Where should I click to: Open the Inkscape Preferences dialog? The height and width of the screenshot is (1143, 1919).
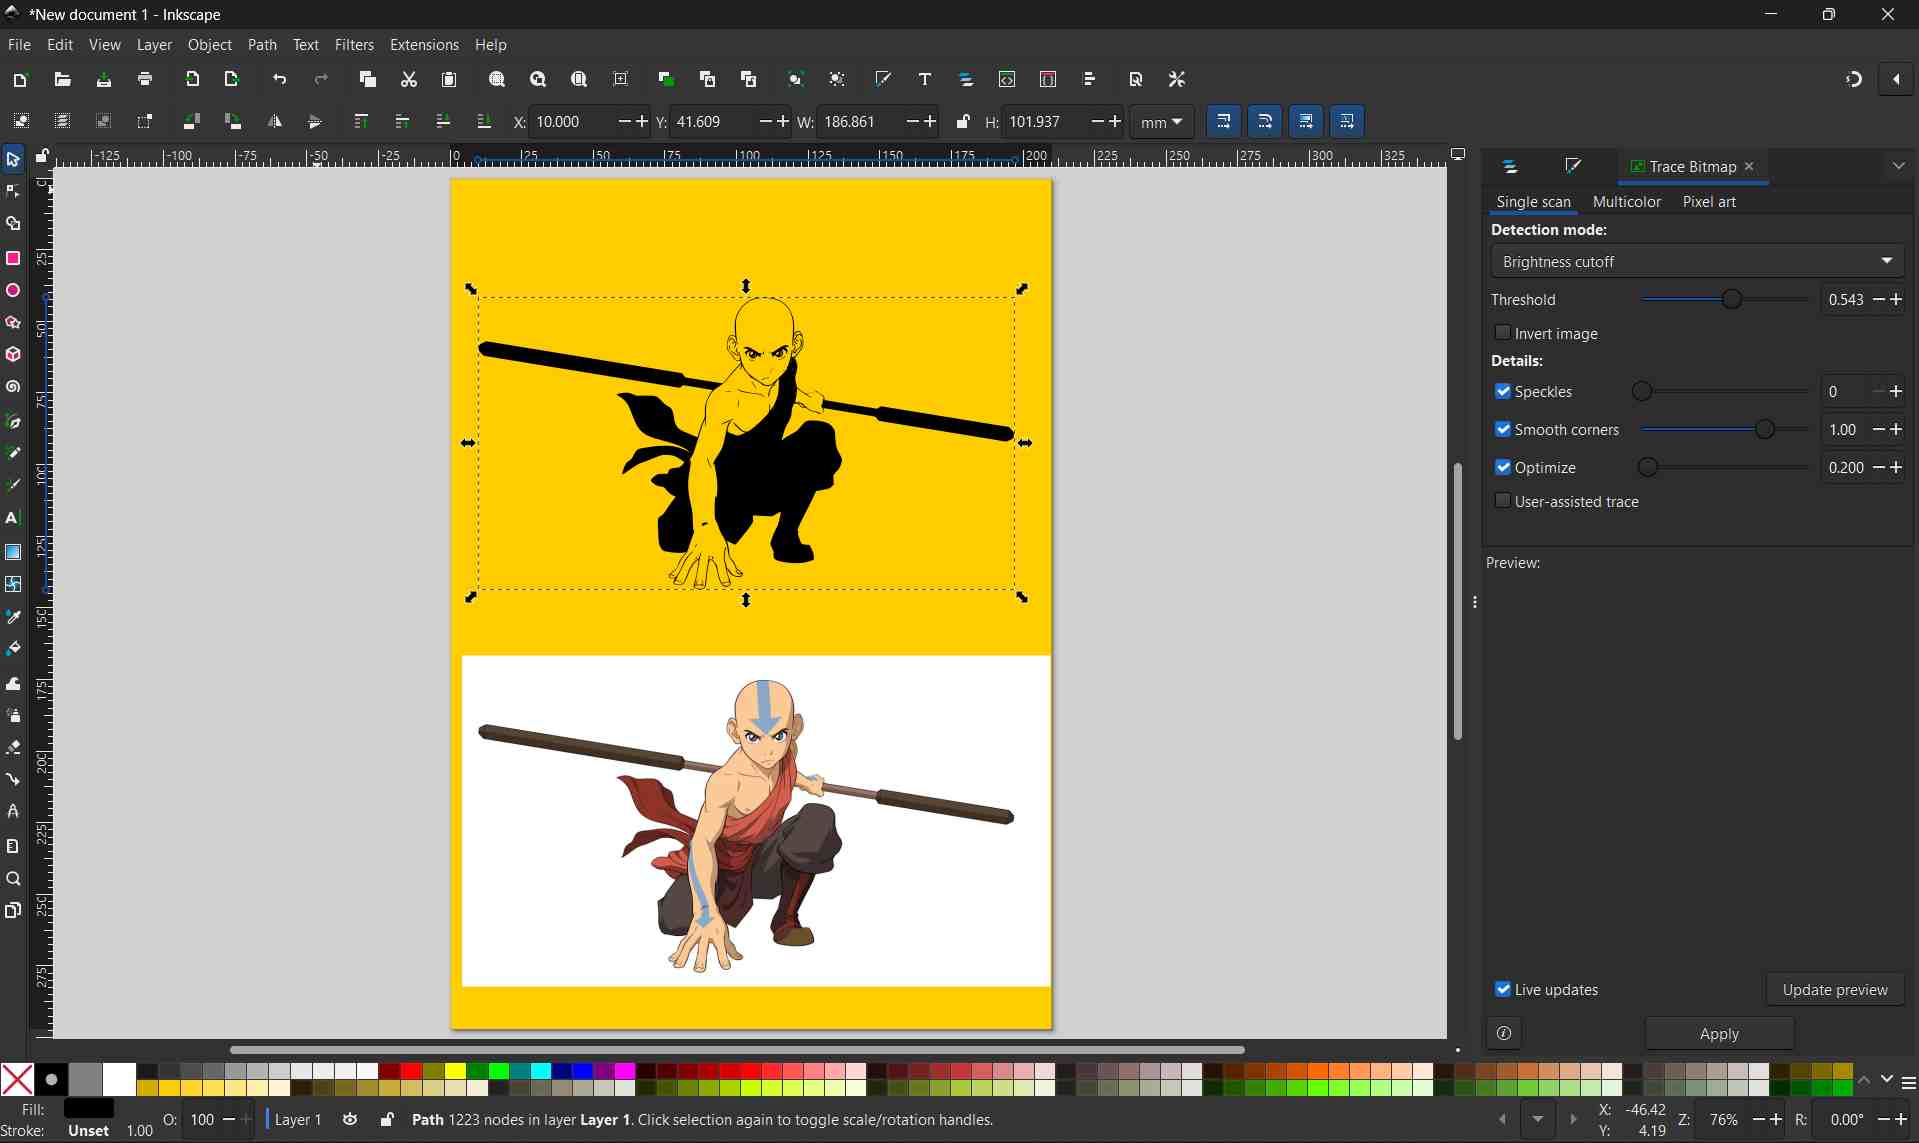coord(1177,79)
